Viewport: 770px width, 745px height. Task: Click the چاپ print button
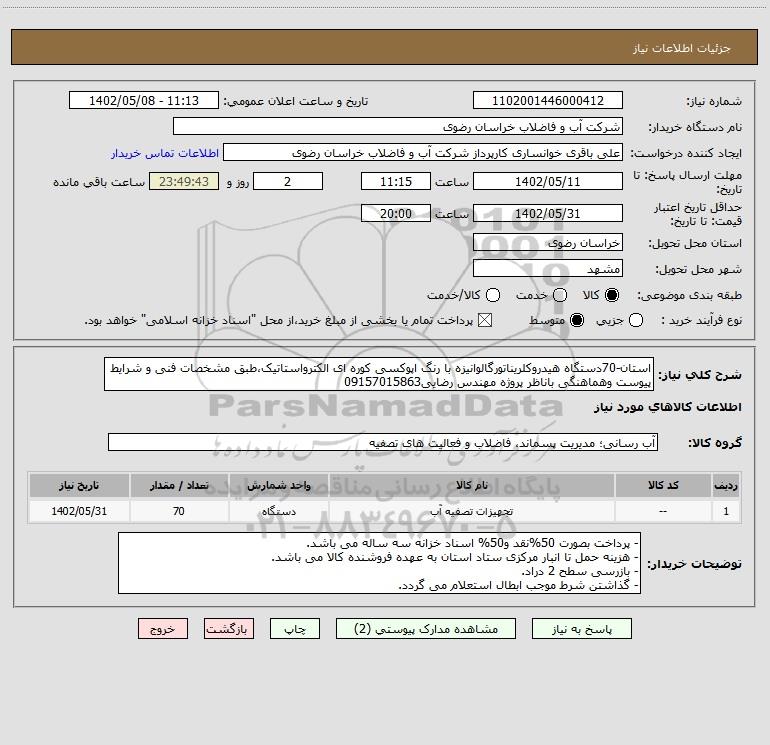click(295, 629)
